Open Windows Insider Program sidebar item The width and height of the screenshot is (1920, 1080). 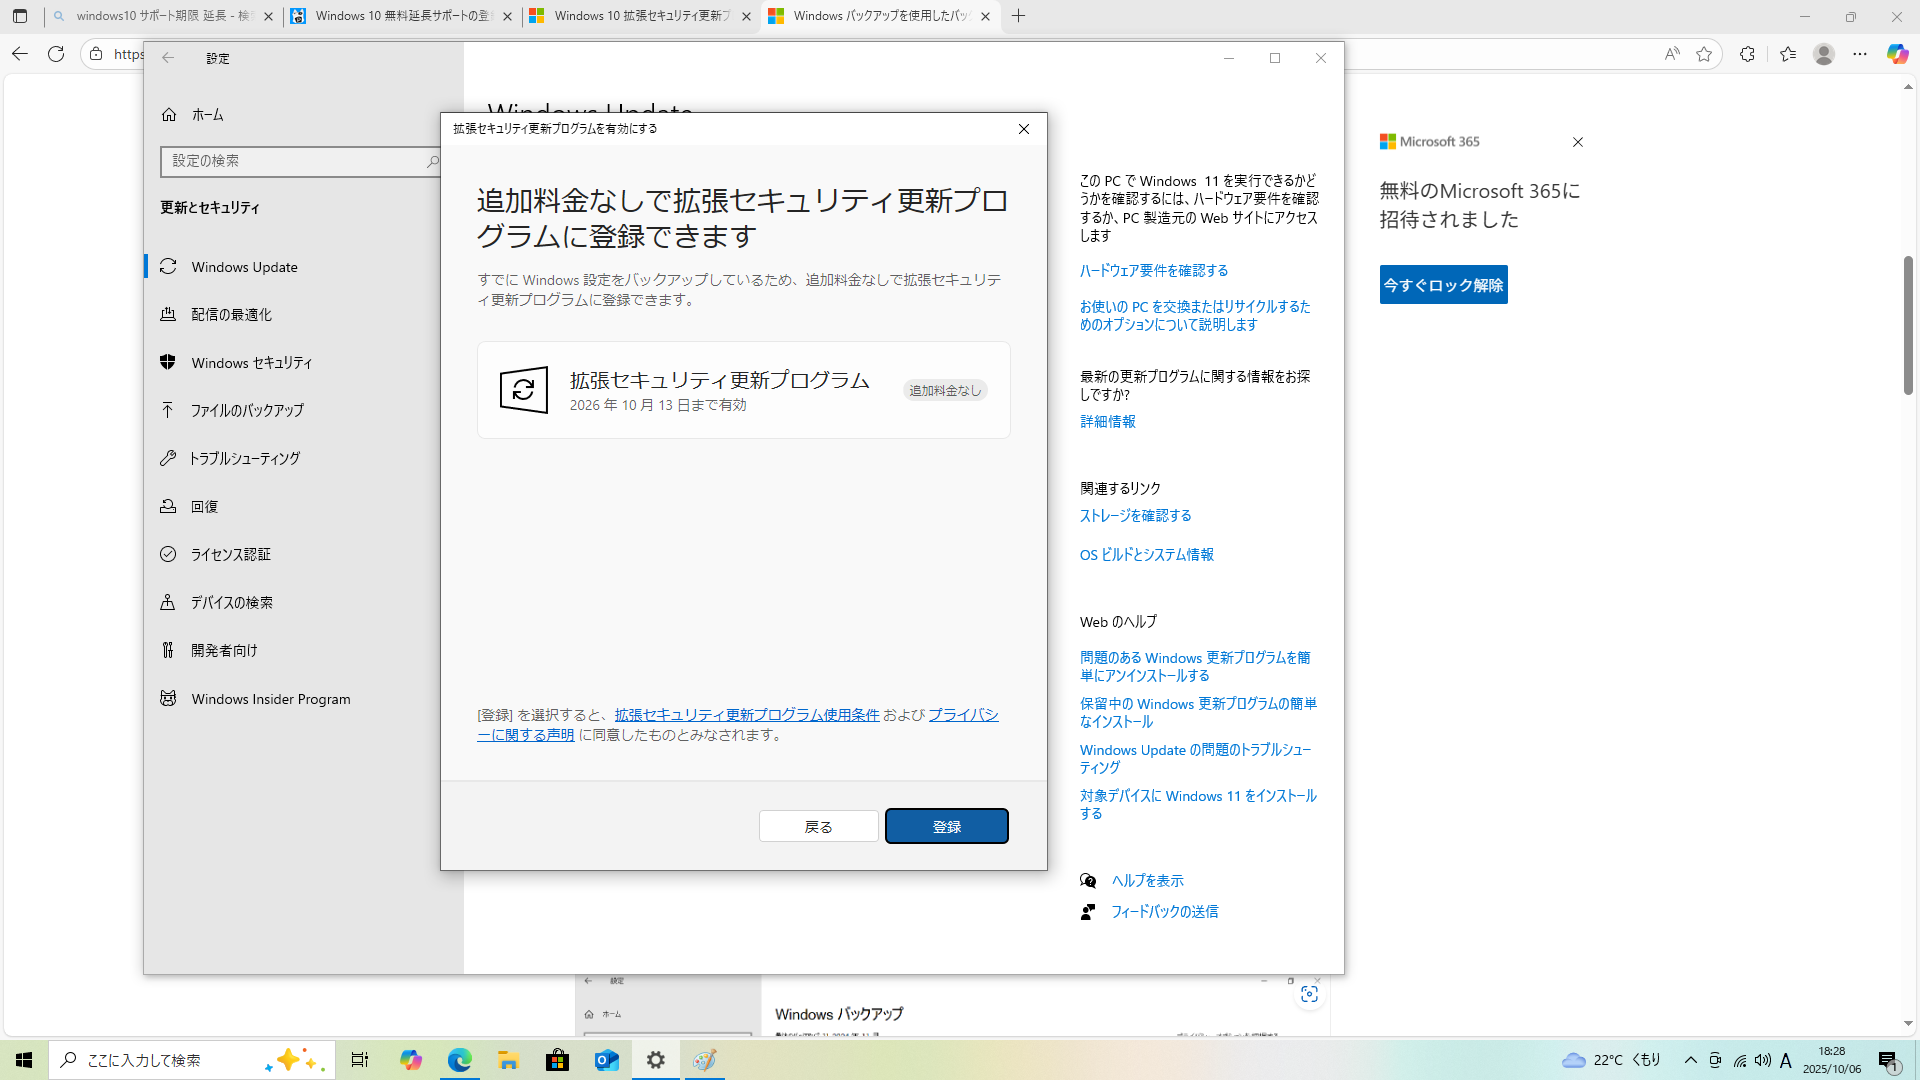[270, 699]
